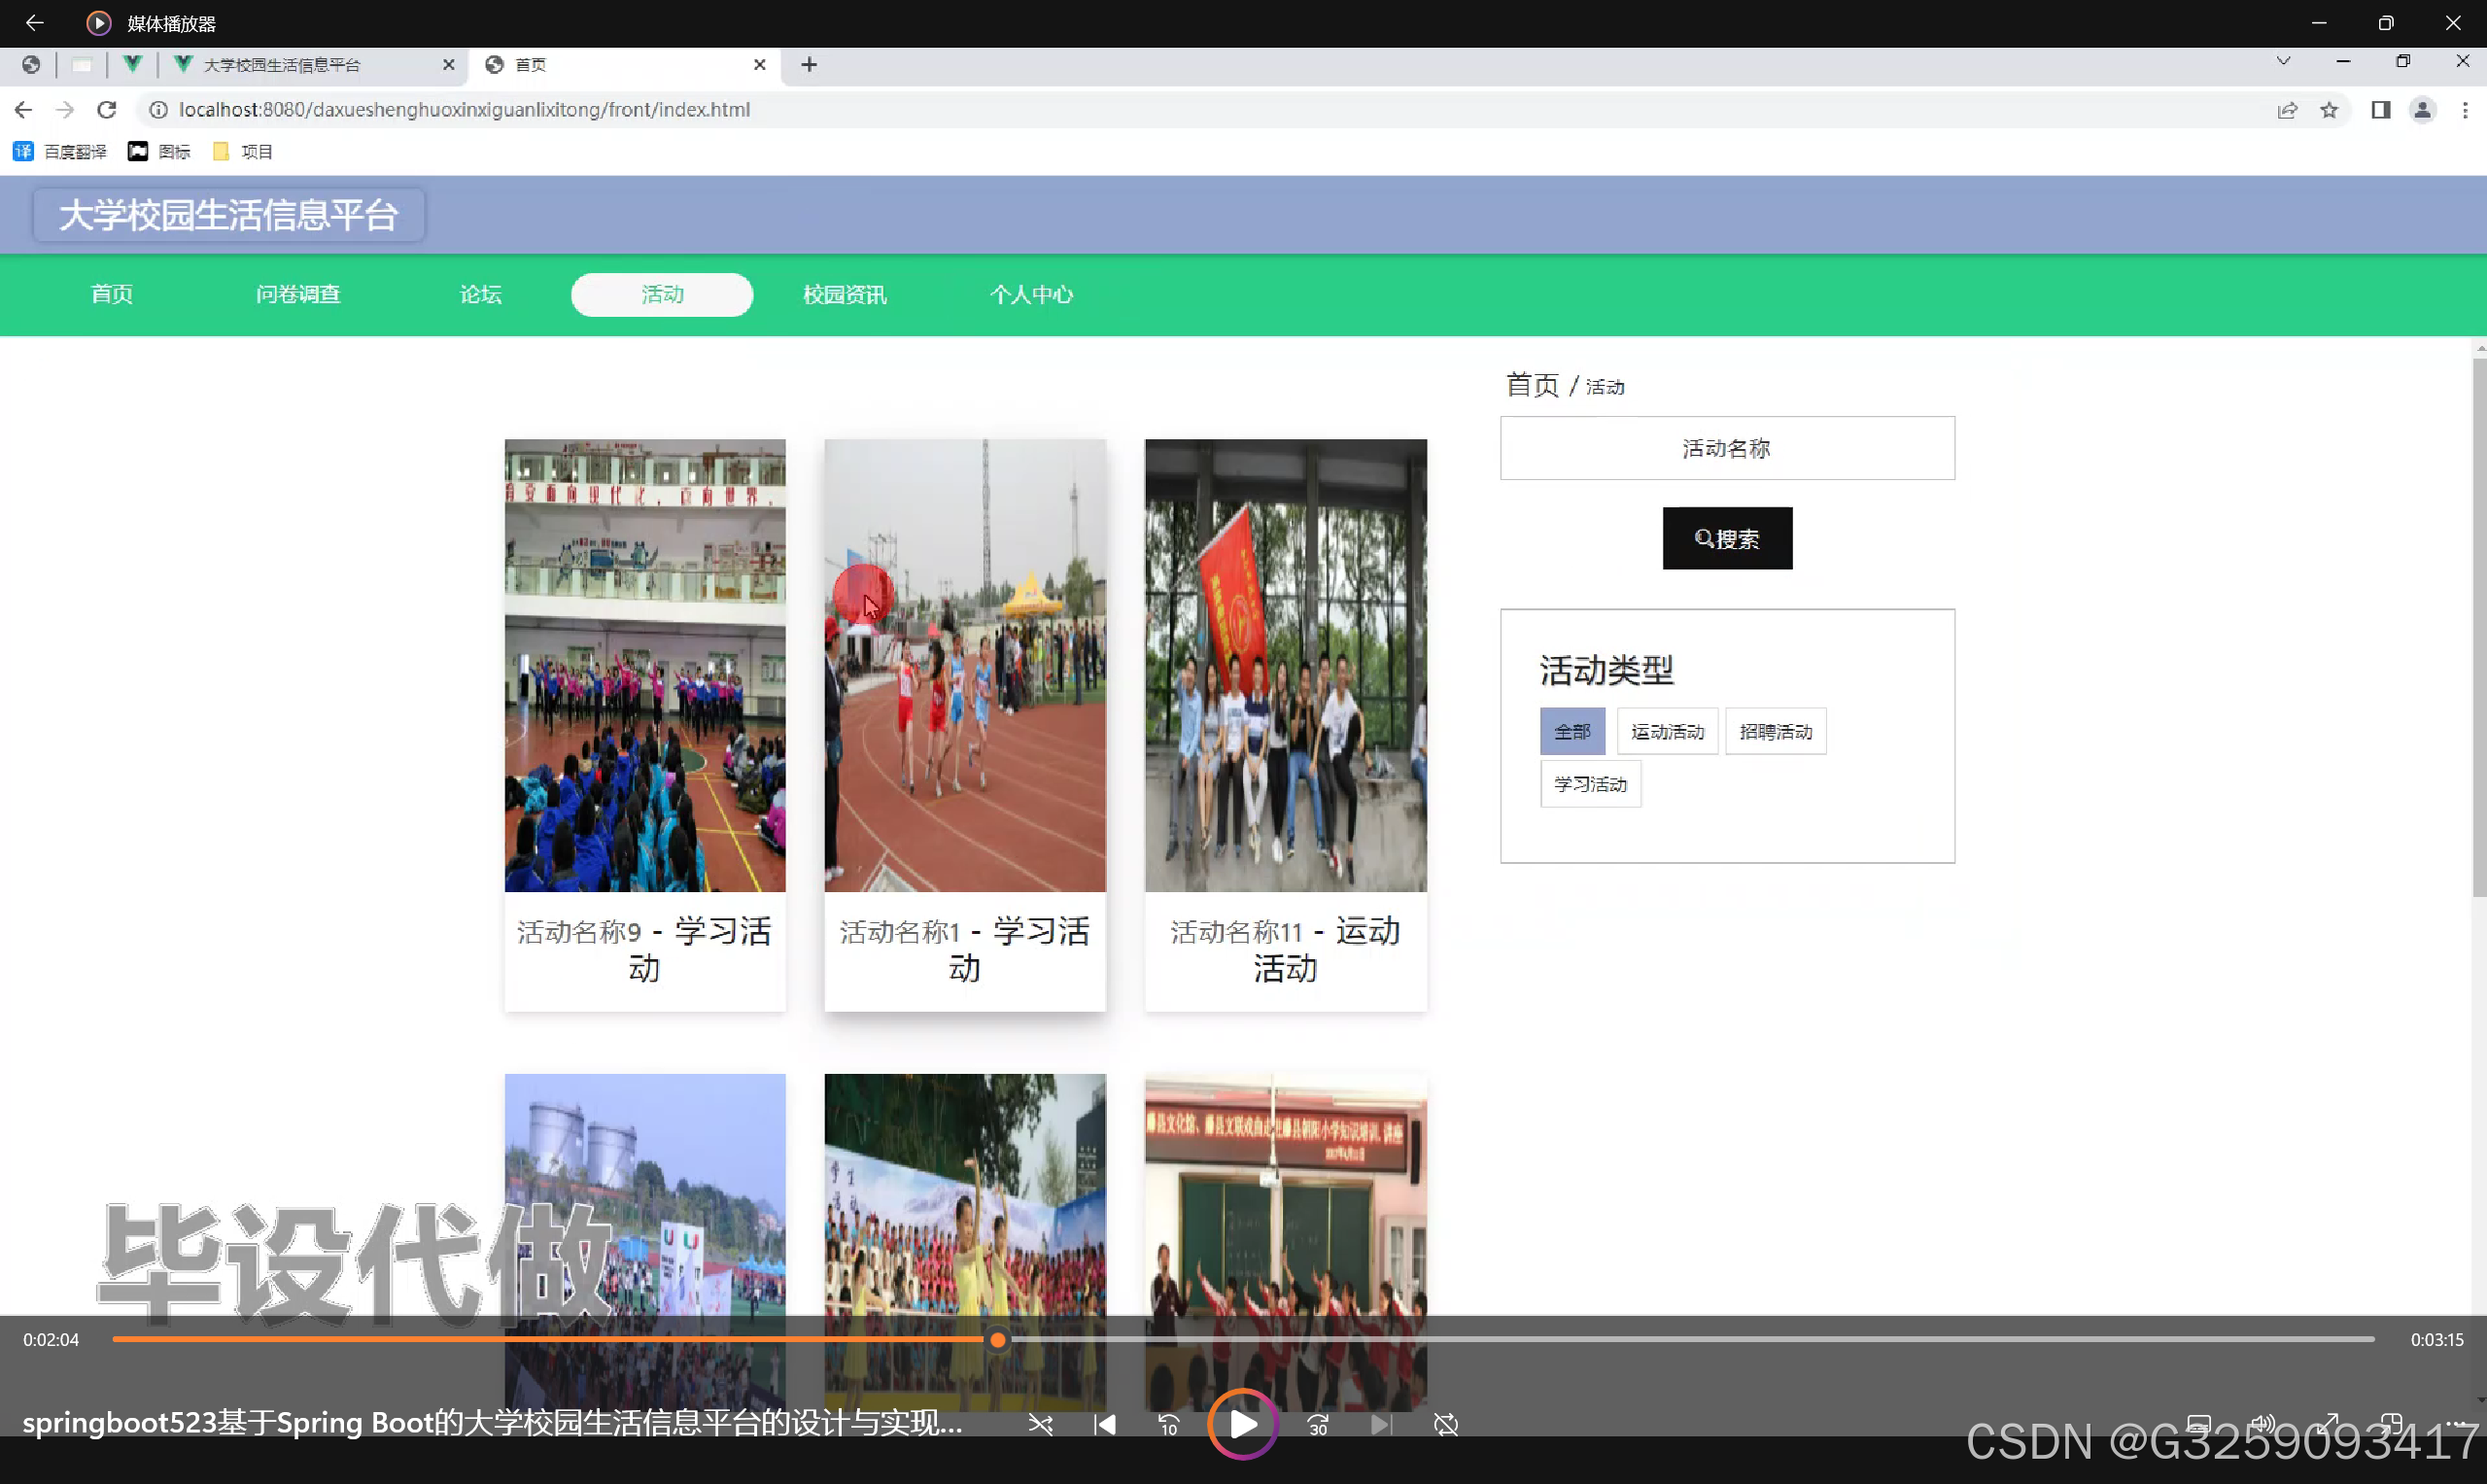Bookmark page with the star icon
This screenshot has height=1484, width=2487.
pos(2329,110)
